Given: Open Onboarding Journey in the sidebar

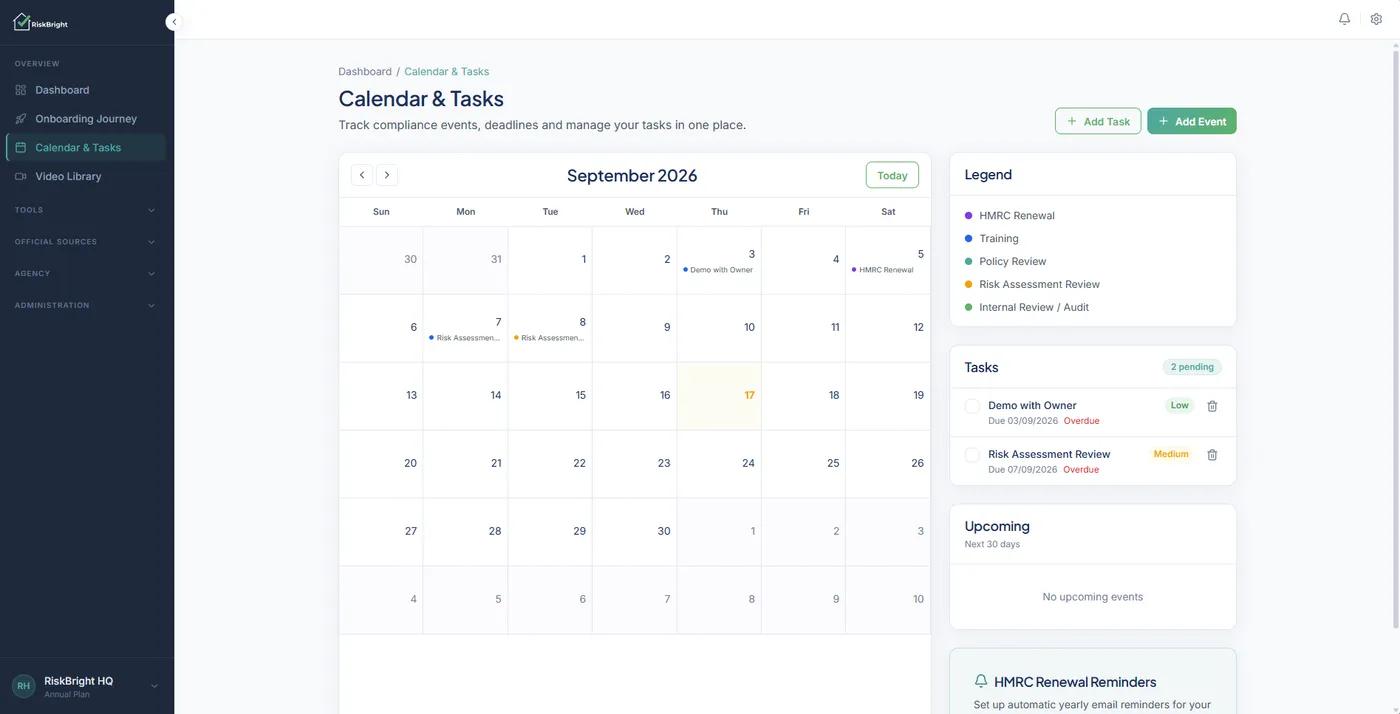Looking at the screenshot, I should point(86,119).
